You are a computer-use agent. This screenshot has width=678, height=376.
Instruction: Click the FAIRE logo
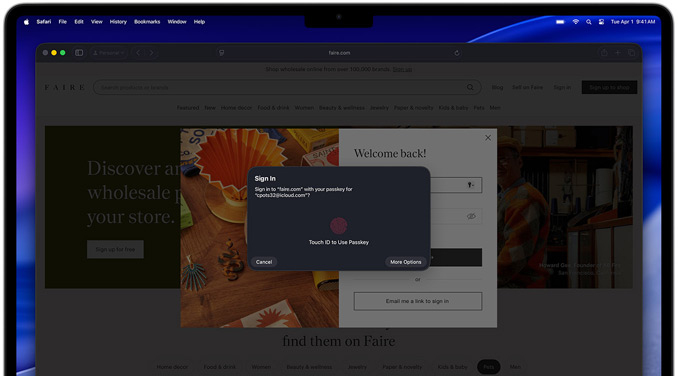[64, 87]
